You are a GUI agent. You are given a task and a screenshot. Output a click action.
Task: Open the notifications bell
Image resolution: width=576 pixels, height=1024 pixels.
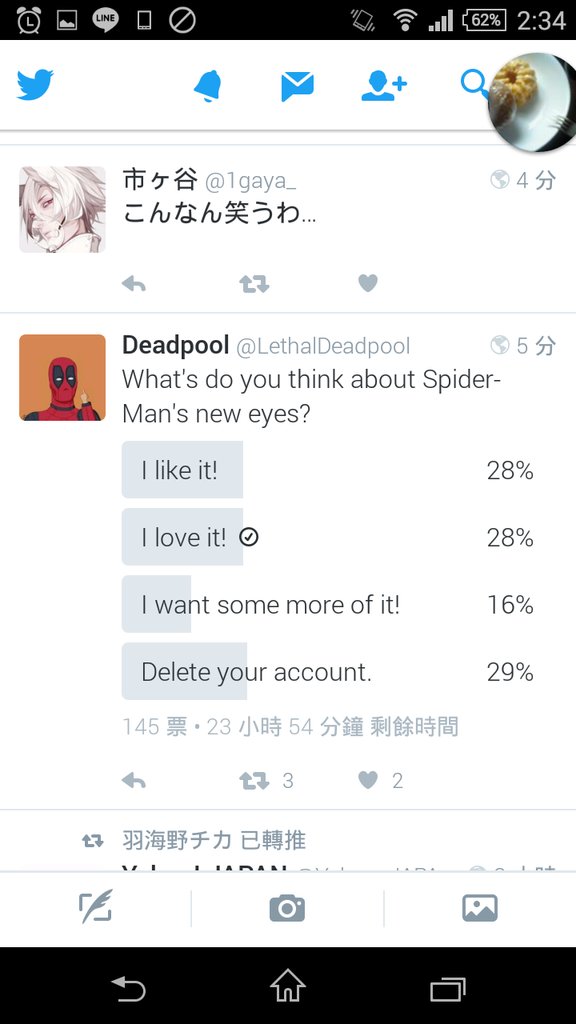pos(208,86)
